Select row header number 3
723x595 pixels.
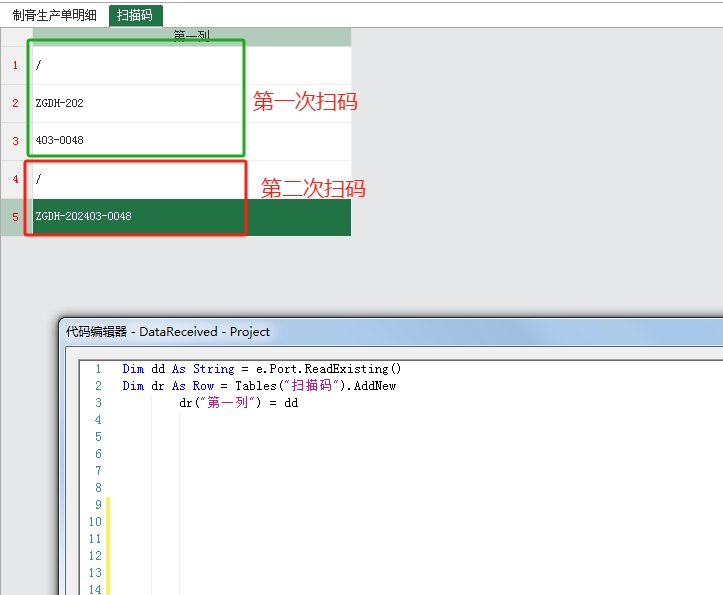click(x=16, y=141)
